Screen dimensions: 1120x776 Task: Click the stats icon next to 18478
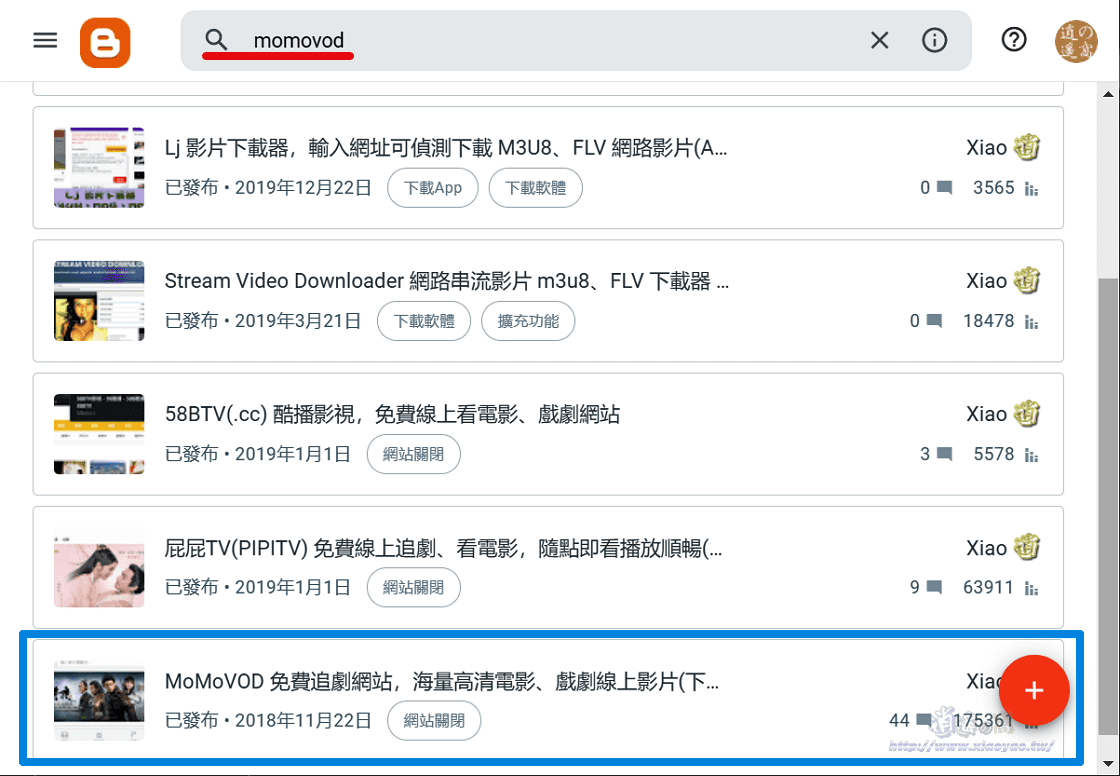tap(1031, 322)
